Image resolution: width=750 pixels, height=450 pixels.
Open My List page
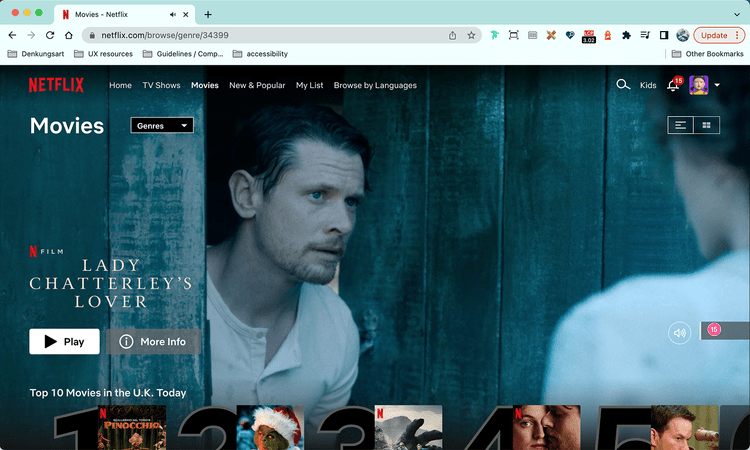(x=309, y=85)
